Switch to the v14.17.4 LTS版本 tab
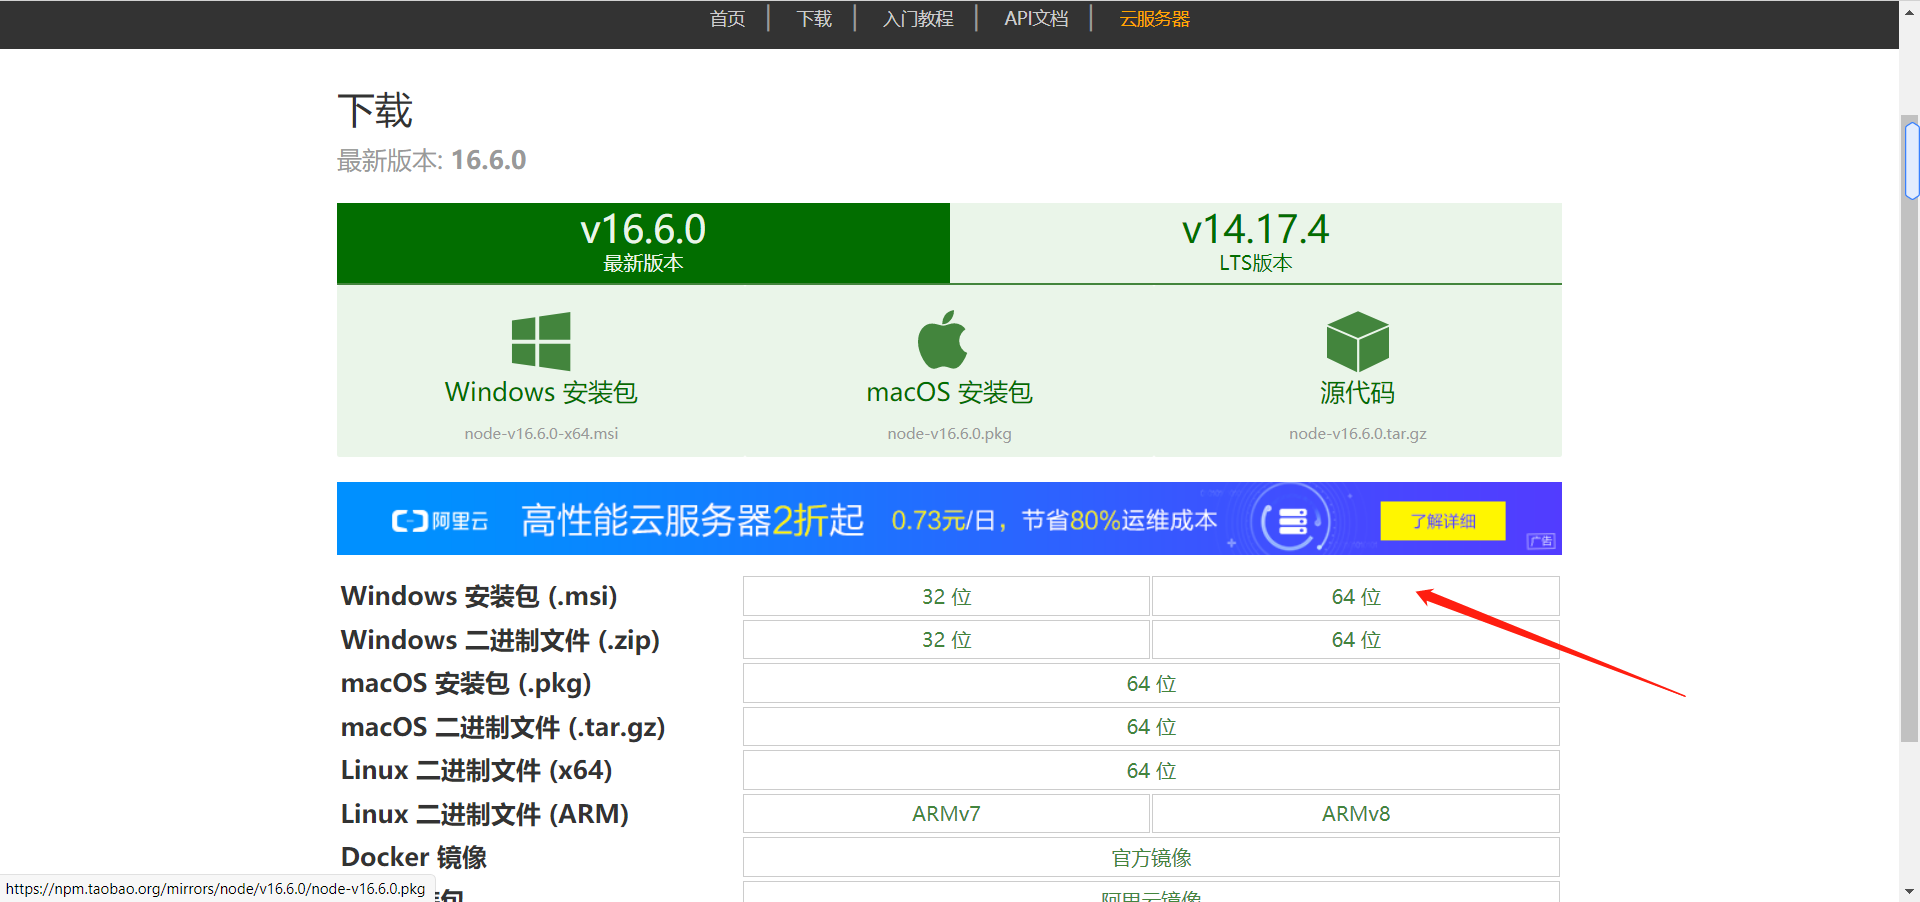Viewport: 1920px width, 902px height. pos(1256,243)
